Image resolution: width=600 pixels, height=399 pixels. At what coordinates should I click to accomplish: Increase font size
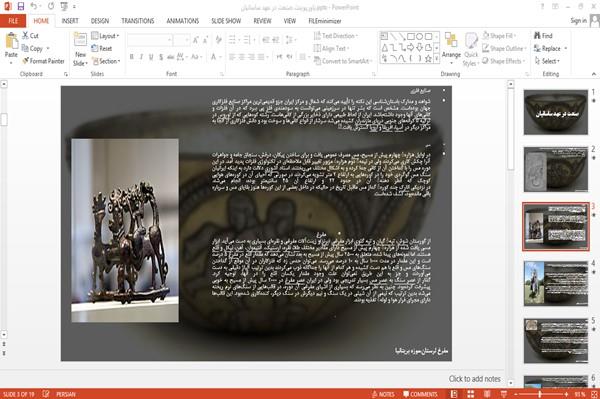196,40
